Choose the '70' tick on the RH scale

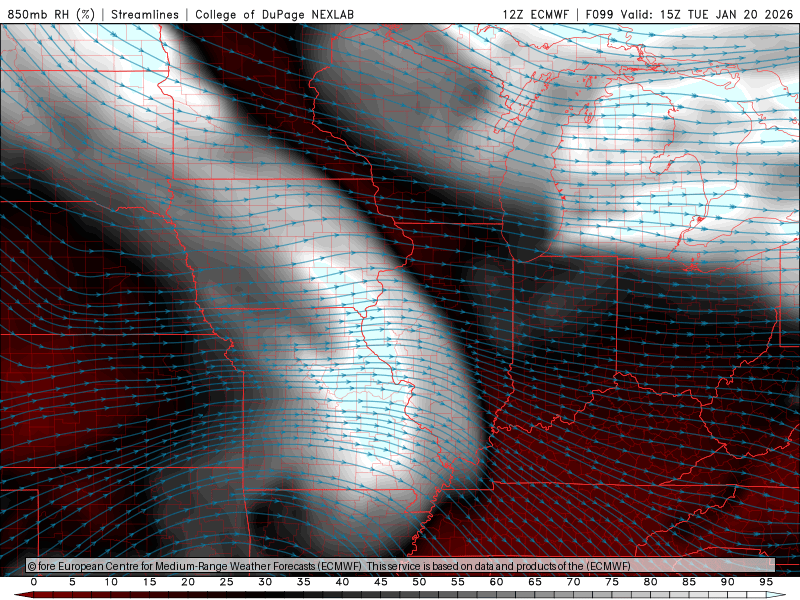point(573,582)
